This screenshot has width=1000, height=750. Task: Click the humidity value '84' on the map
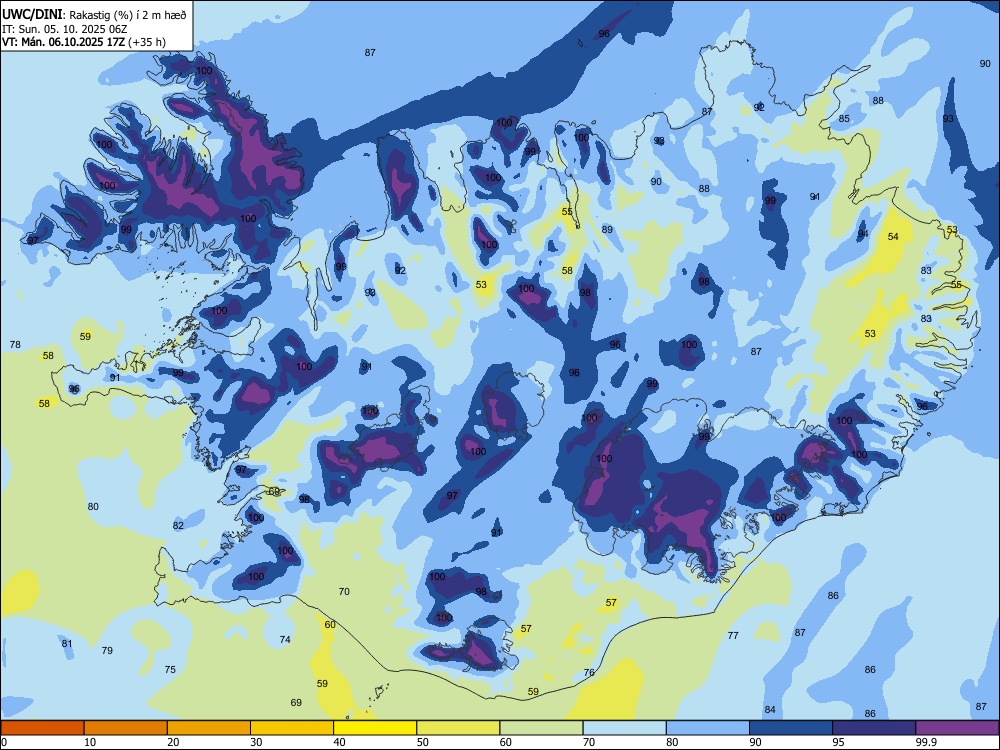[x=770, y=710]
